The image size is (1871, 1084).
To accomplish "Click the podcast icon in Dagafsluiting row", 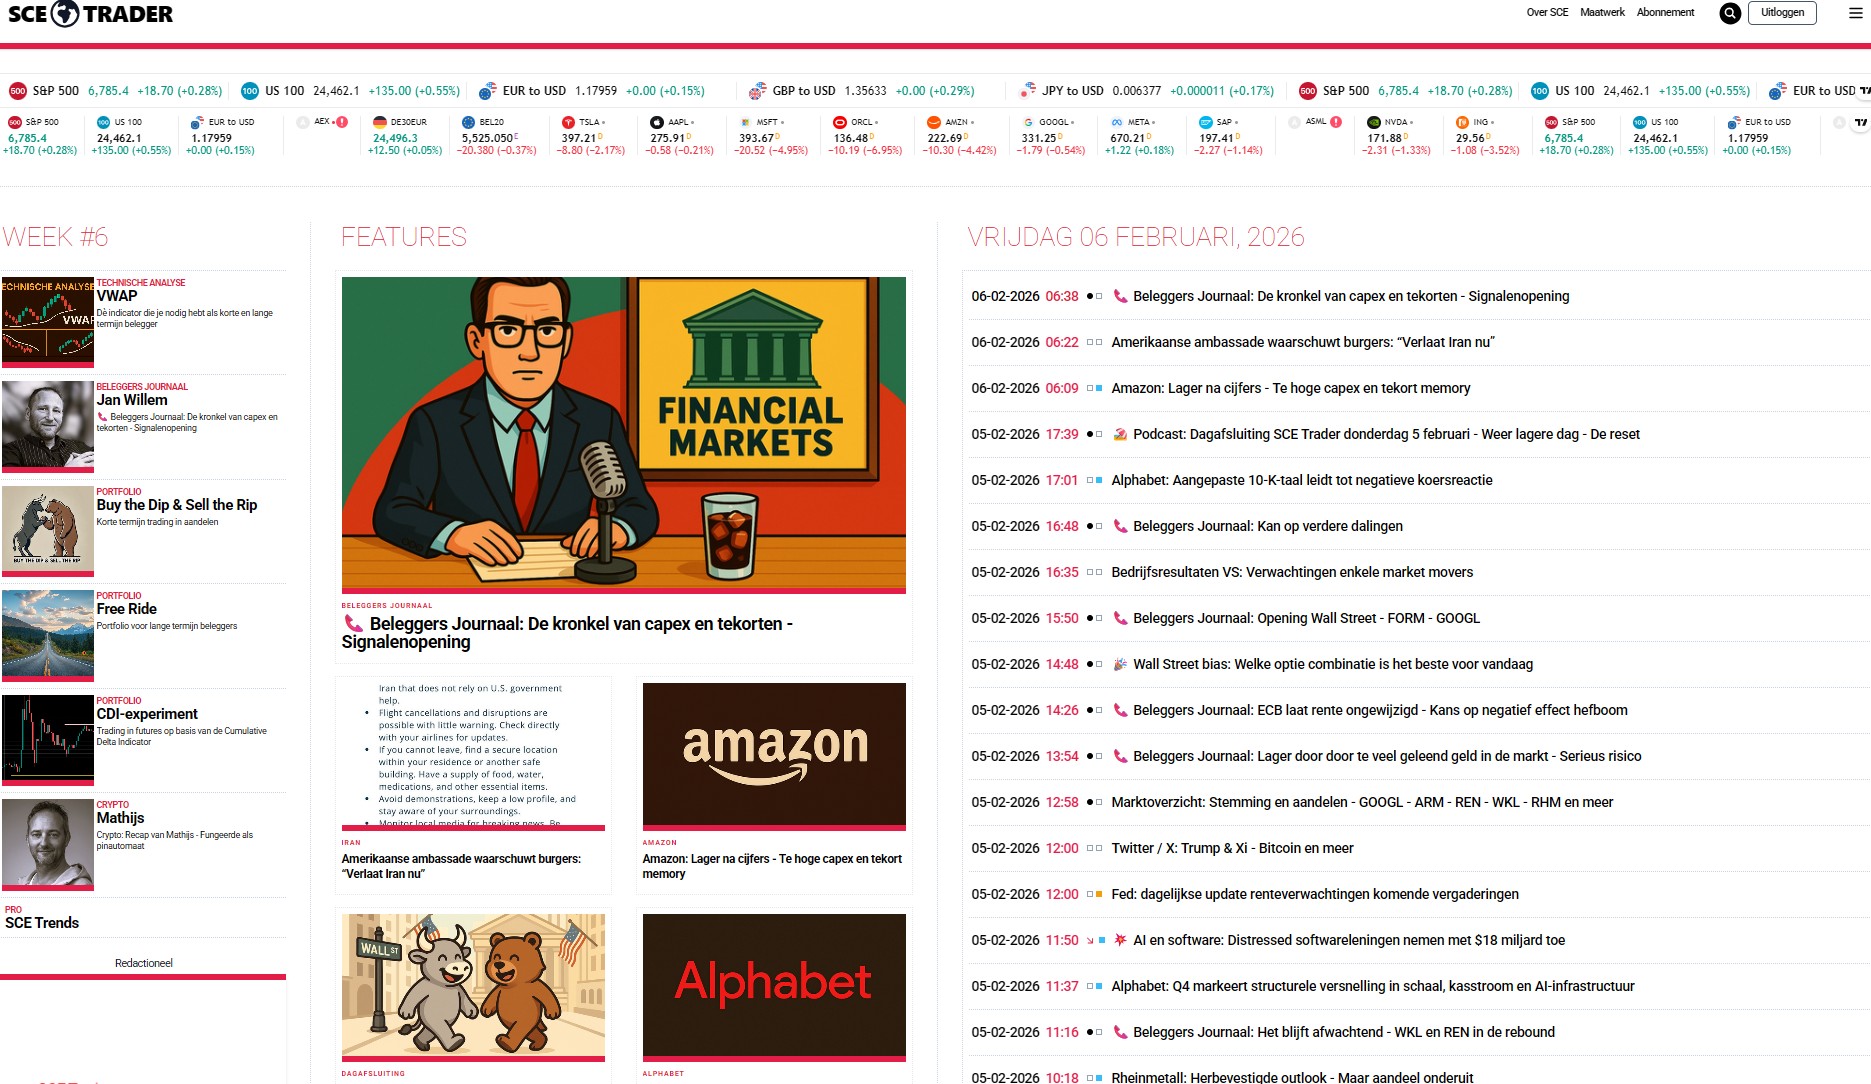I will [x=1120, y=434].
